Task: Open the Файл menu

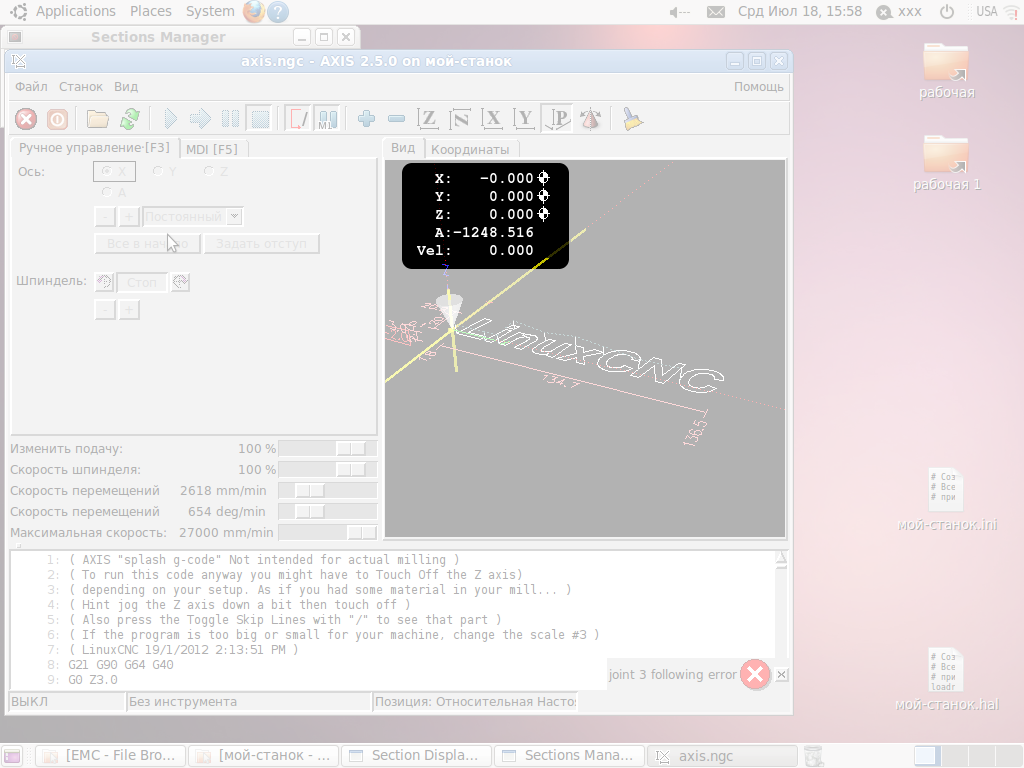Action: [x=31, y=87]
